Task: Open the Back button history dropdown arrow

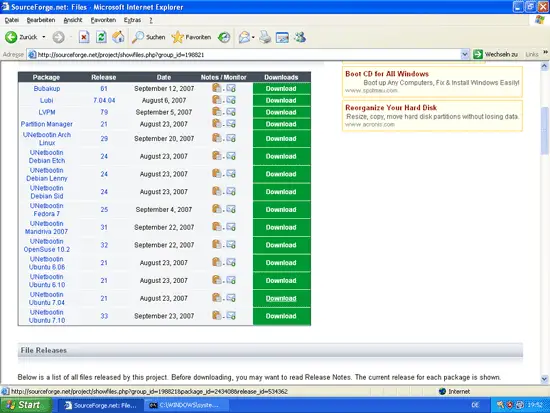Action: pyautogui.click(x=44, y=37)
